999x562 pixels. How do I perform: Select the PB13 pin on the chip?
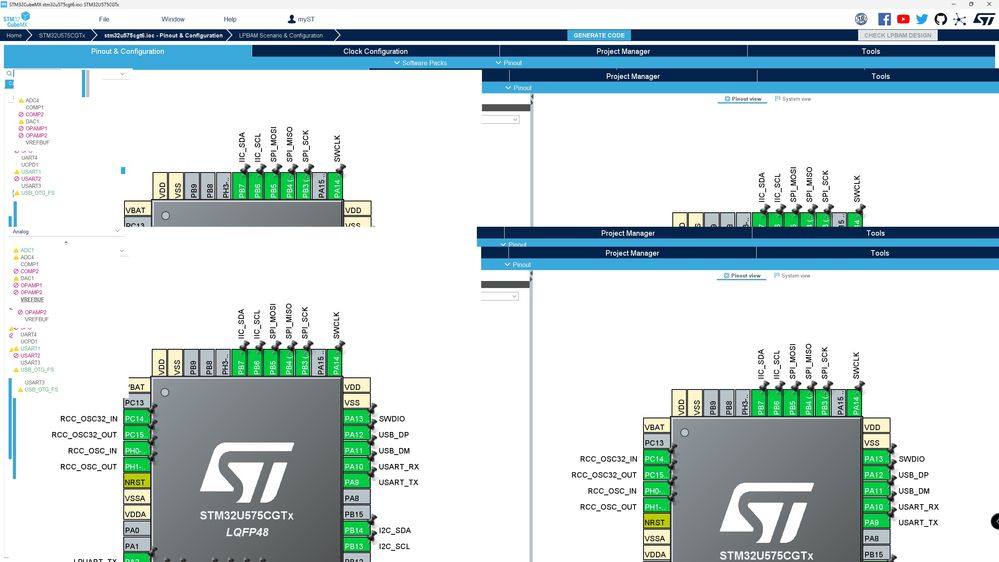coord(356,546)
